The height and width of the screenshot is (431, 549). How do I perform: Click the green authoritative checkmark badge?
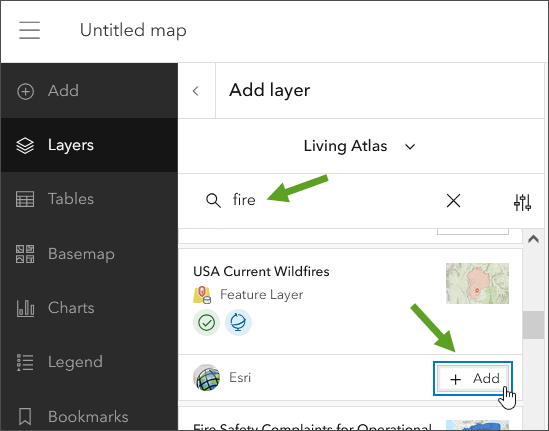tap(207, 322)
